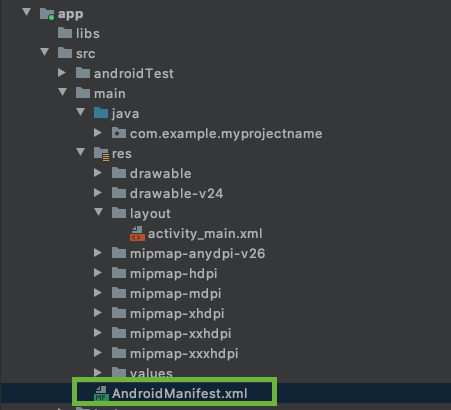Expand the androidTest folder arrow

[x=62, y=73]
